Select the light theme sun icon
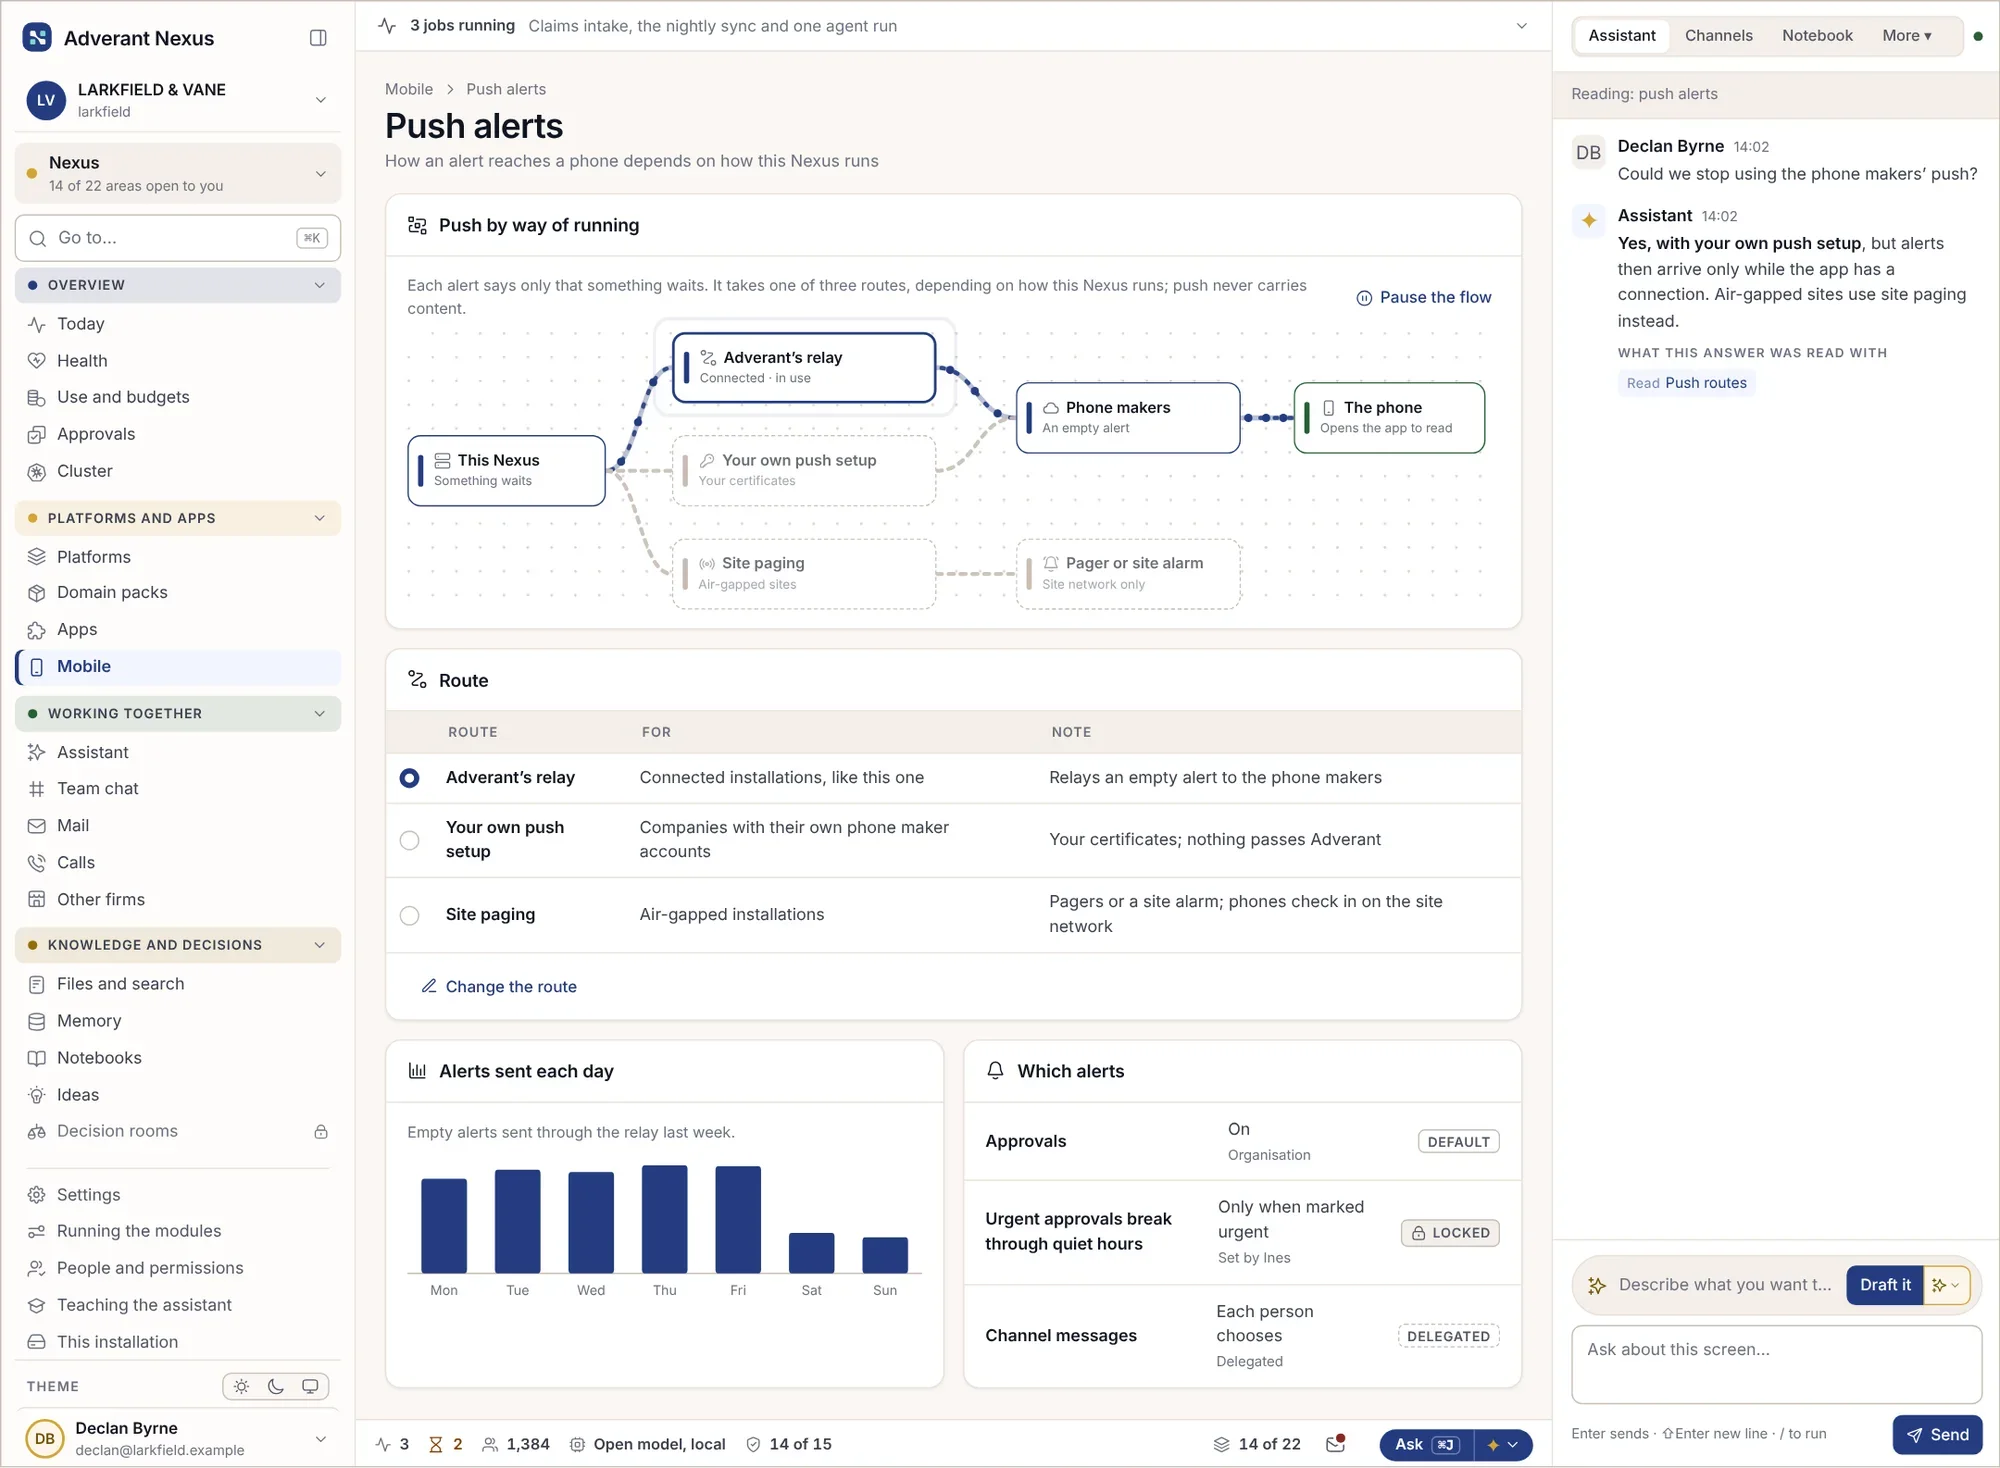Viewport: 2000px width, 1468px height. 241,1386
